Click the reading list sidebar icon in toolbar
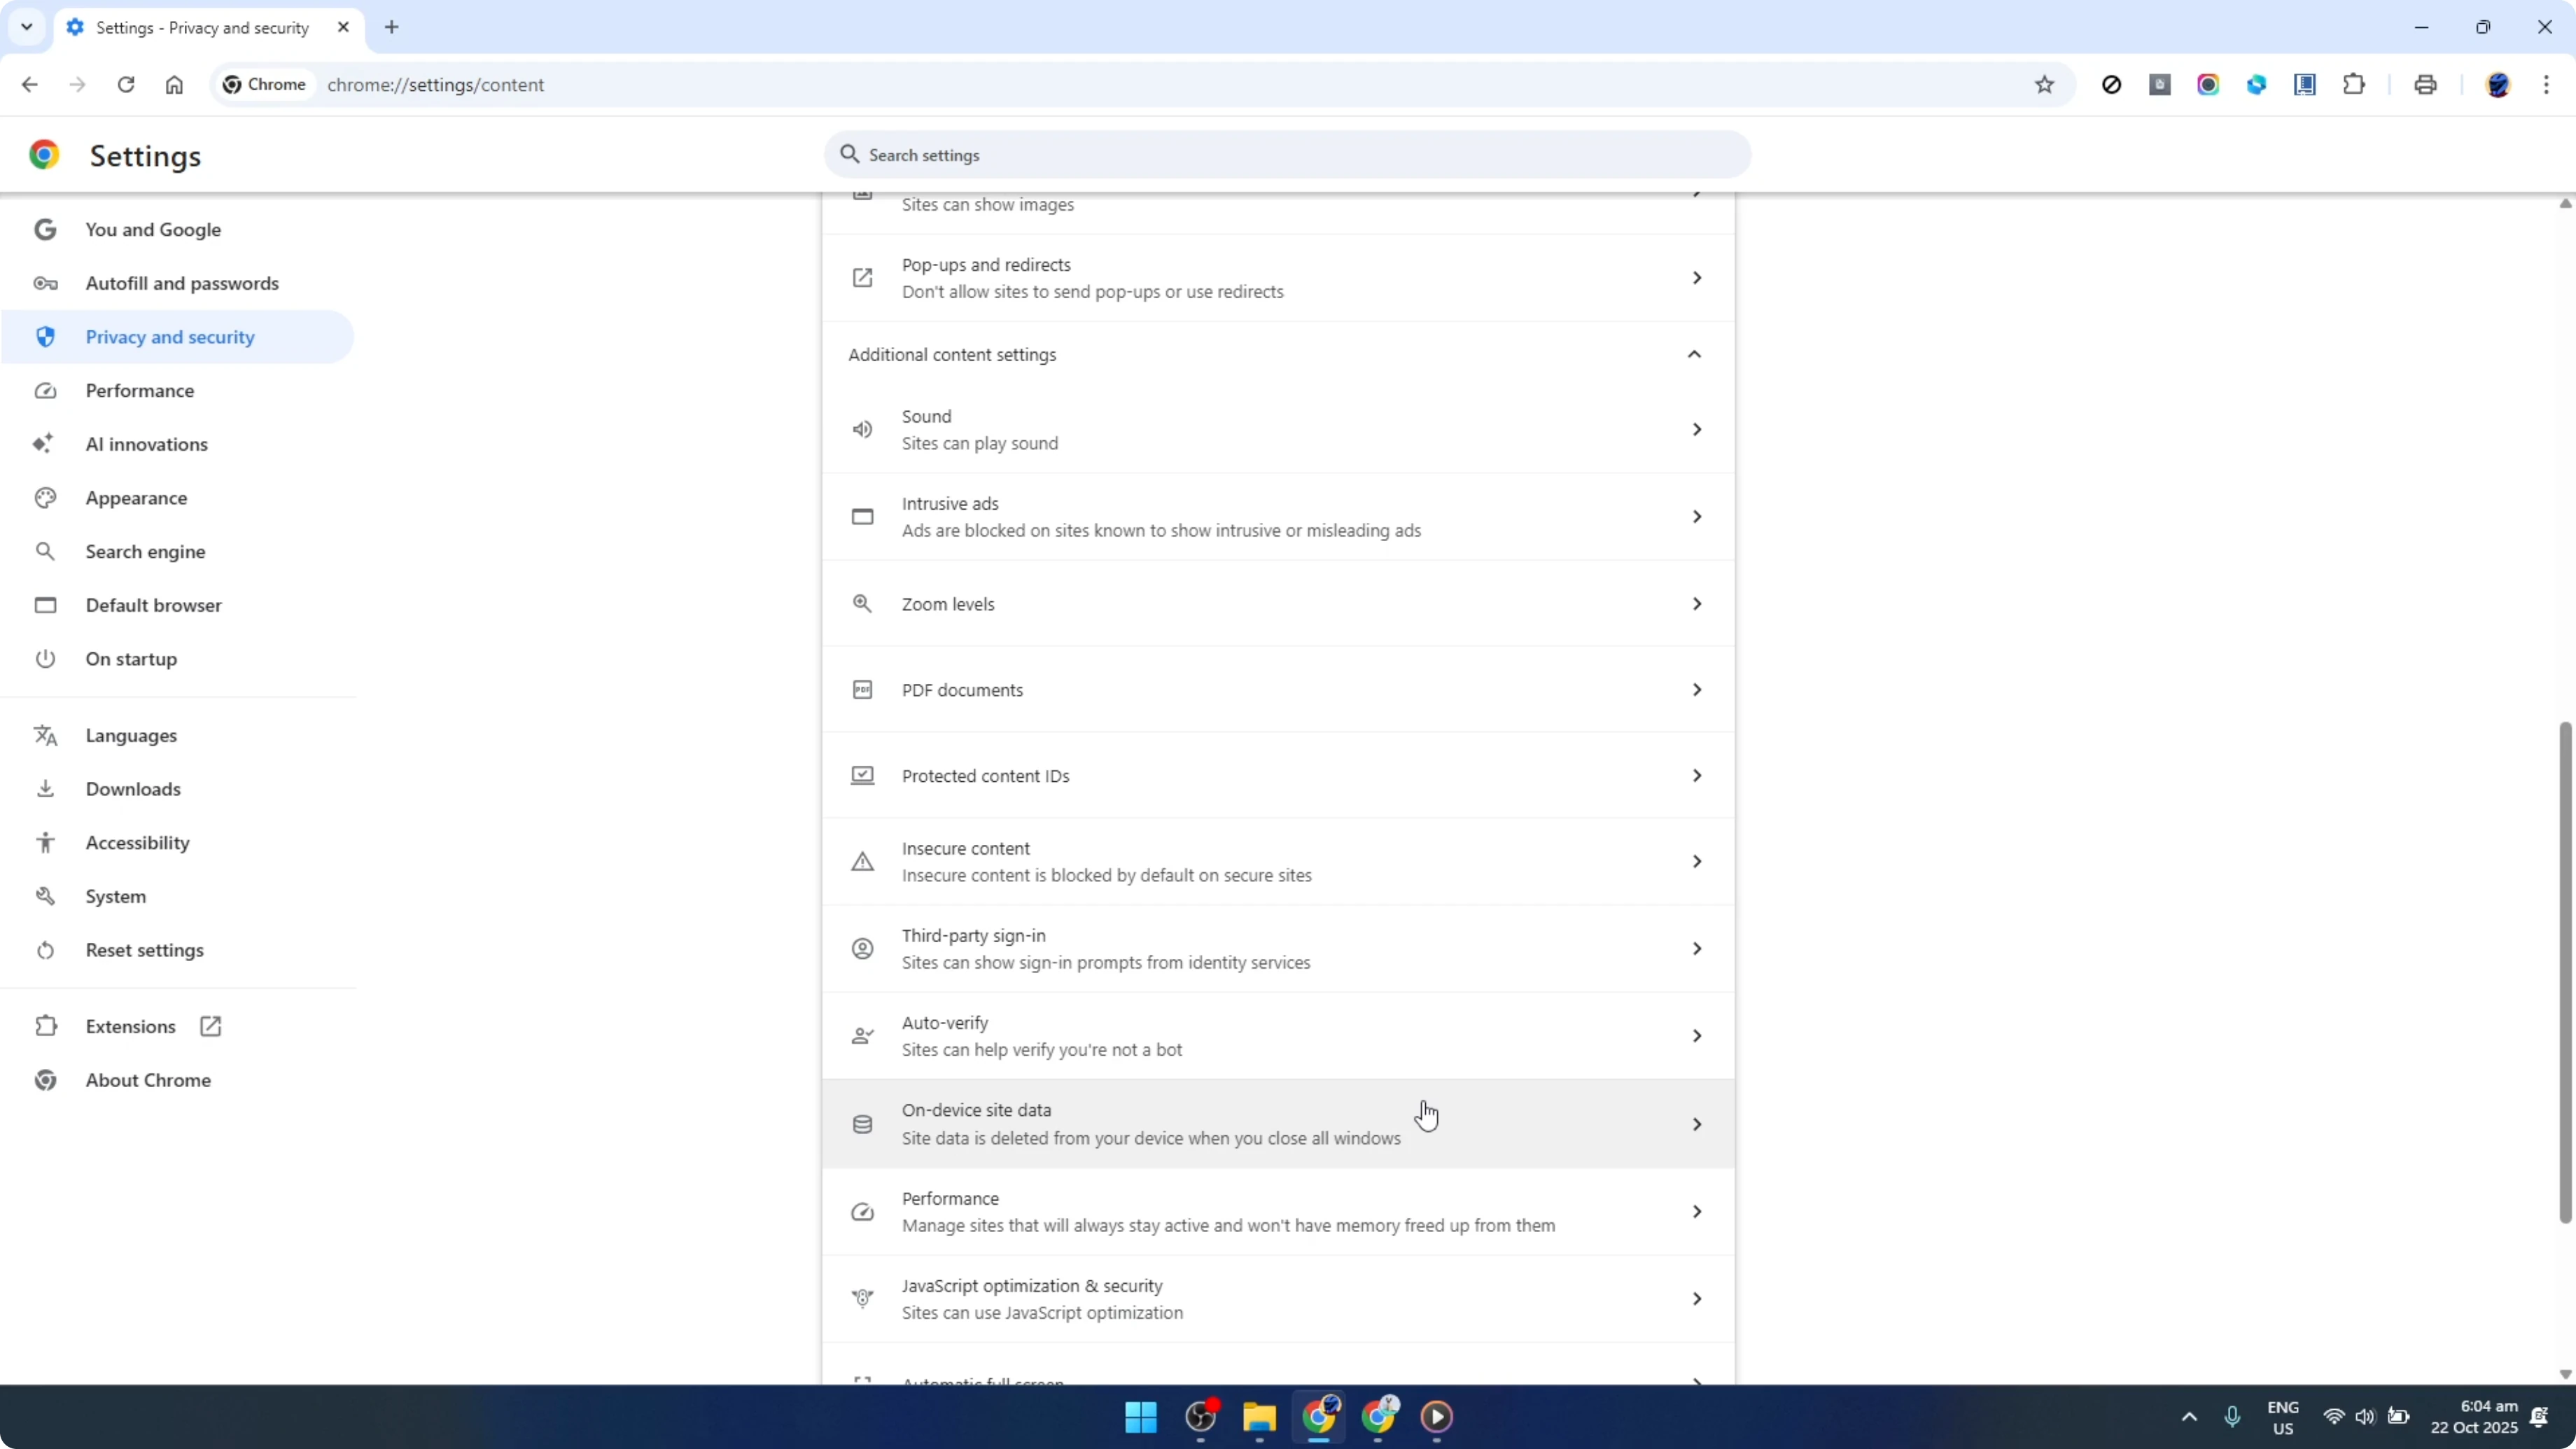2576x1449 pixels. 2305,85
